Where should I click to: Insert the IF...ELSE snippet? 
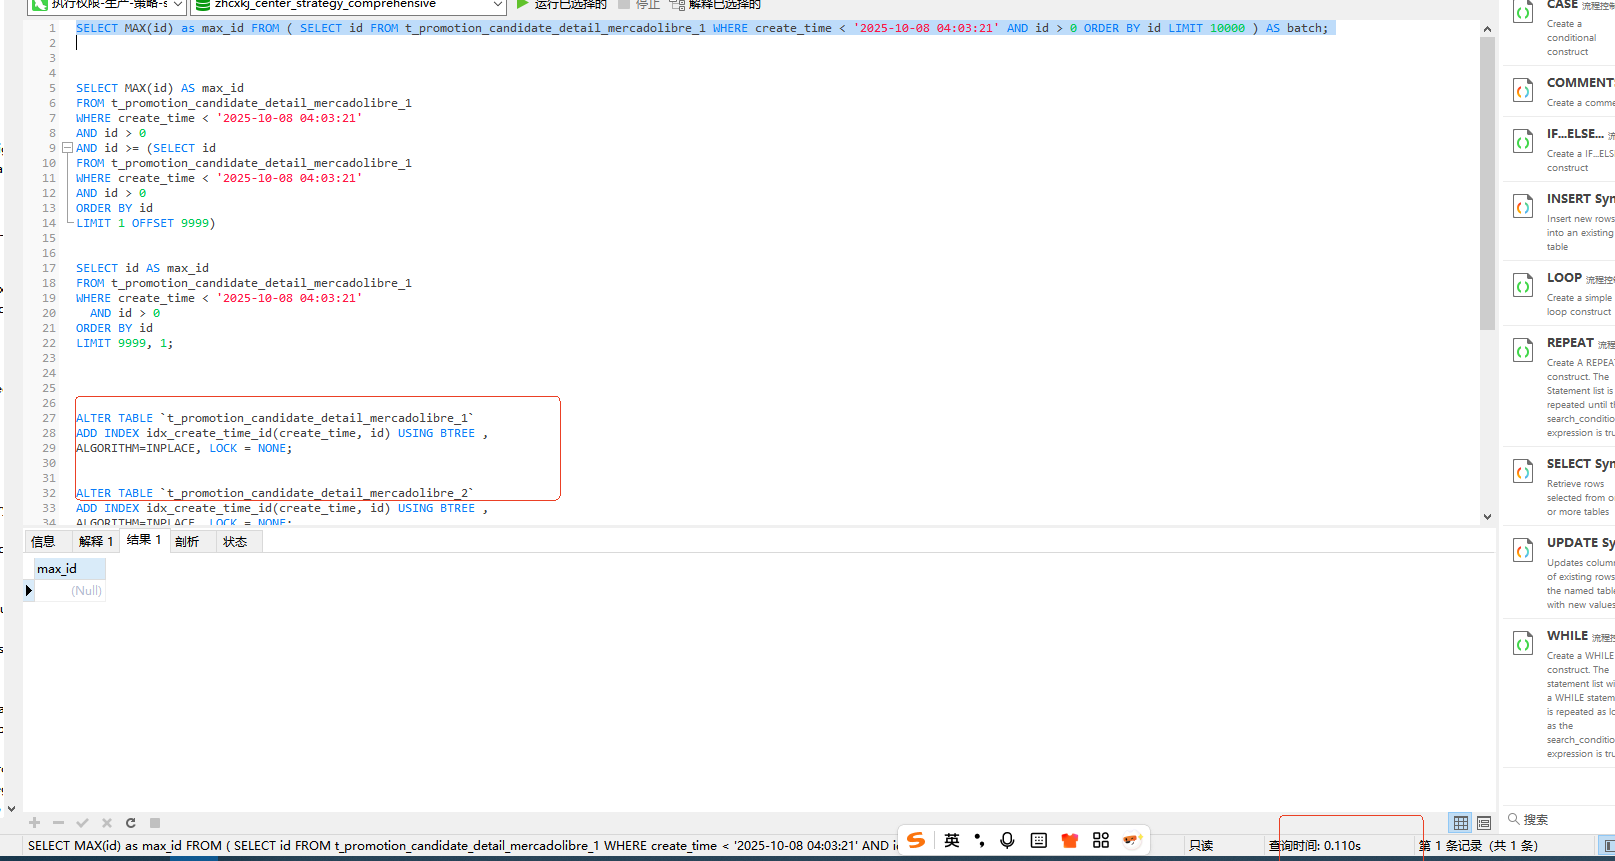click(x=1561, y=149)
